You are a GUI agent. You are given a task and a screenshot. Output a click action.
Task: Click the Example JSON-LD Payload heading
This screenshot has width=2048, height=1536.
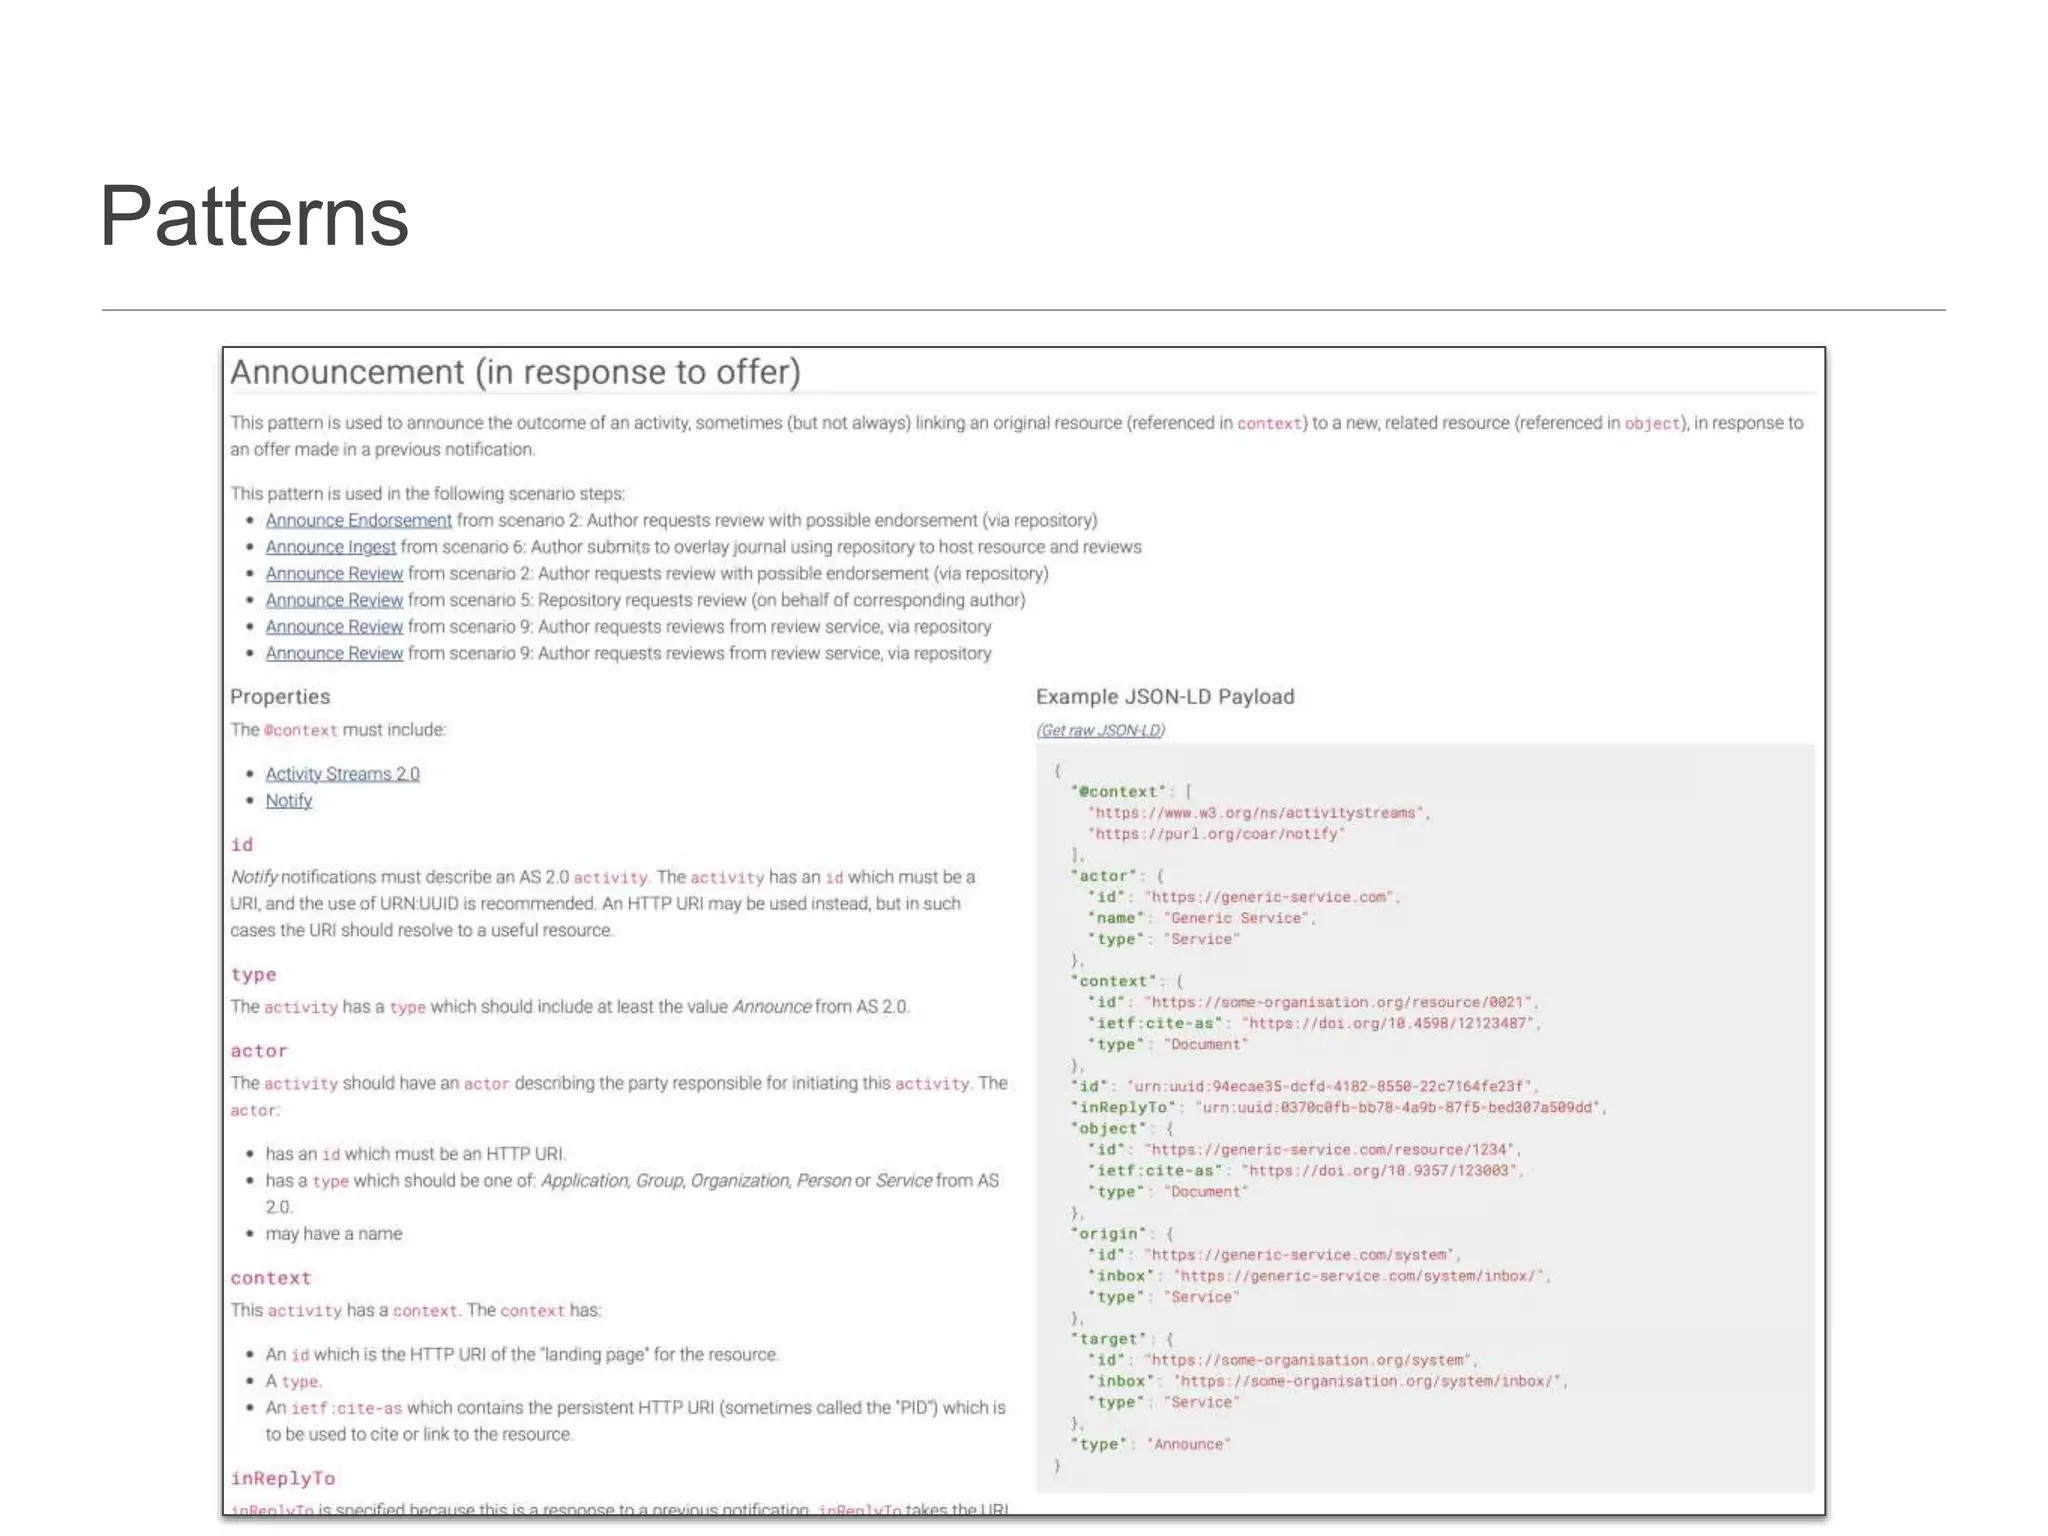pos(1165,696)
